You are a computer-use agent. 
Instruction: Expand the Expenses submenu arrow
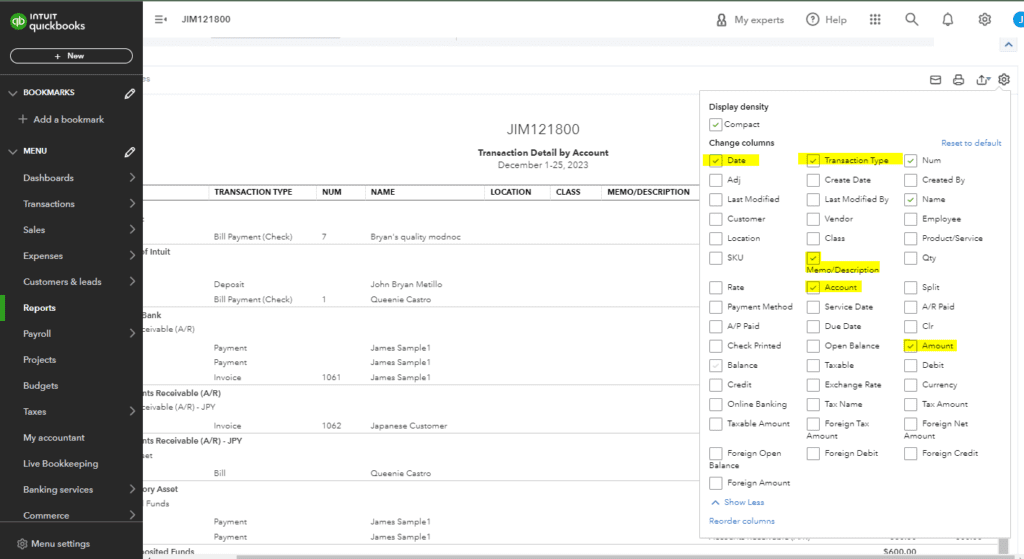[x=132, y=255]
